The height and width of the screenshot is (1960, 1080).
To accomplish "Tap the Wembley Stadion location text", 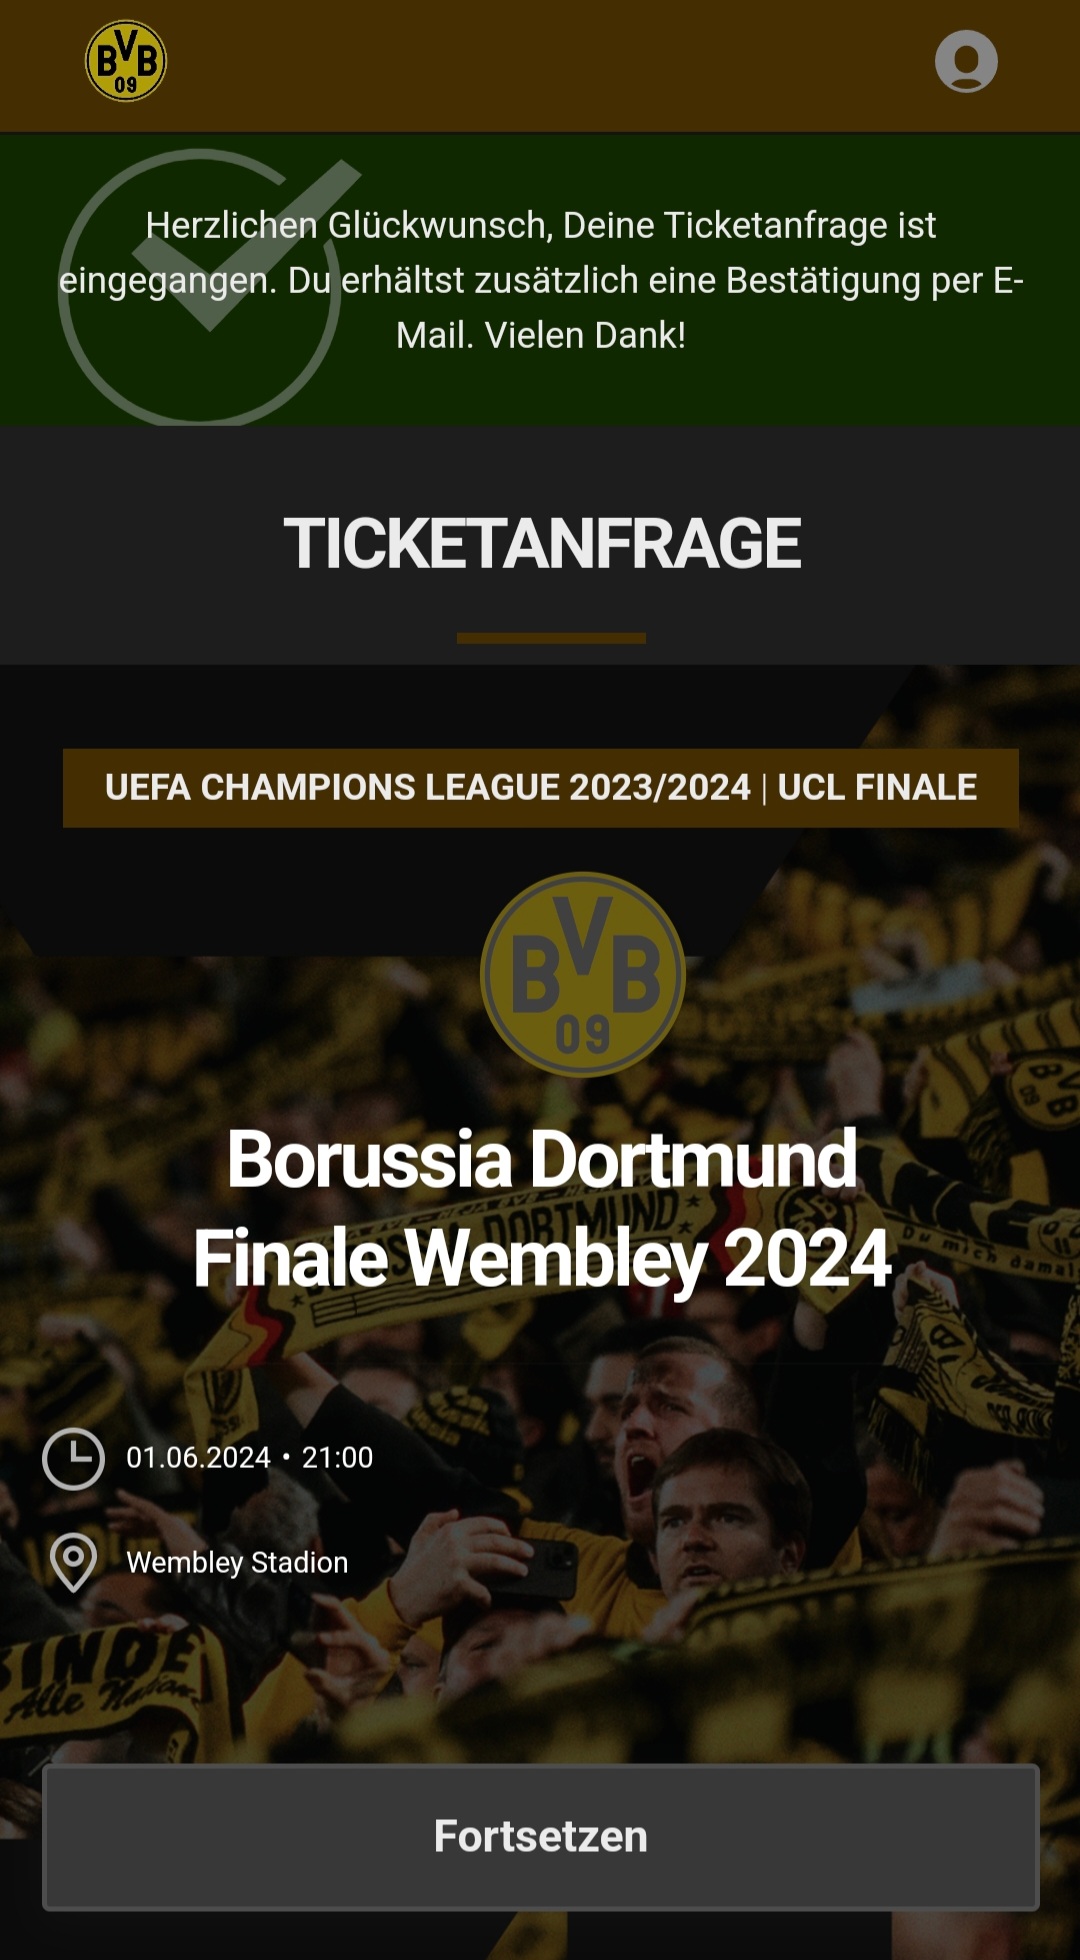I will (237, 1562).
